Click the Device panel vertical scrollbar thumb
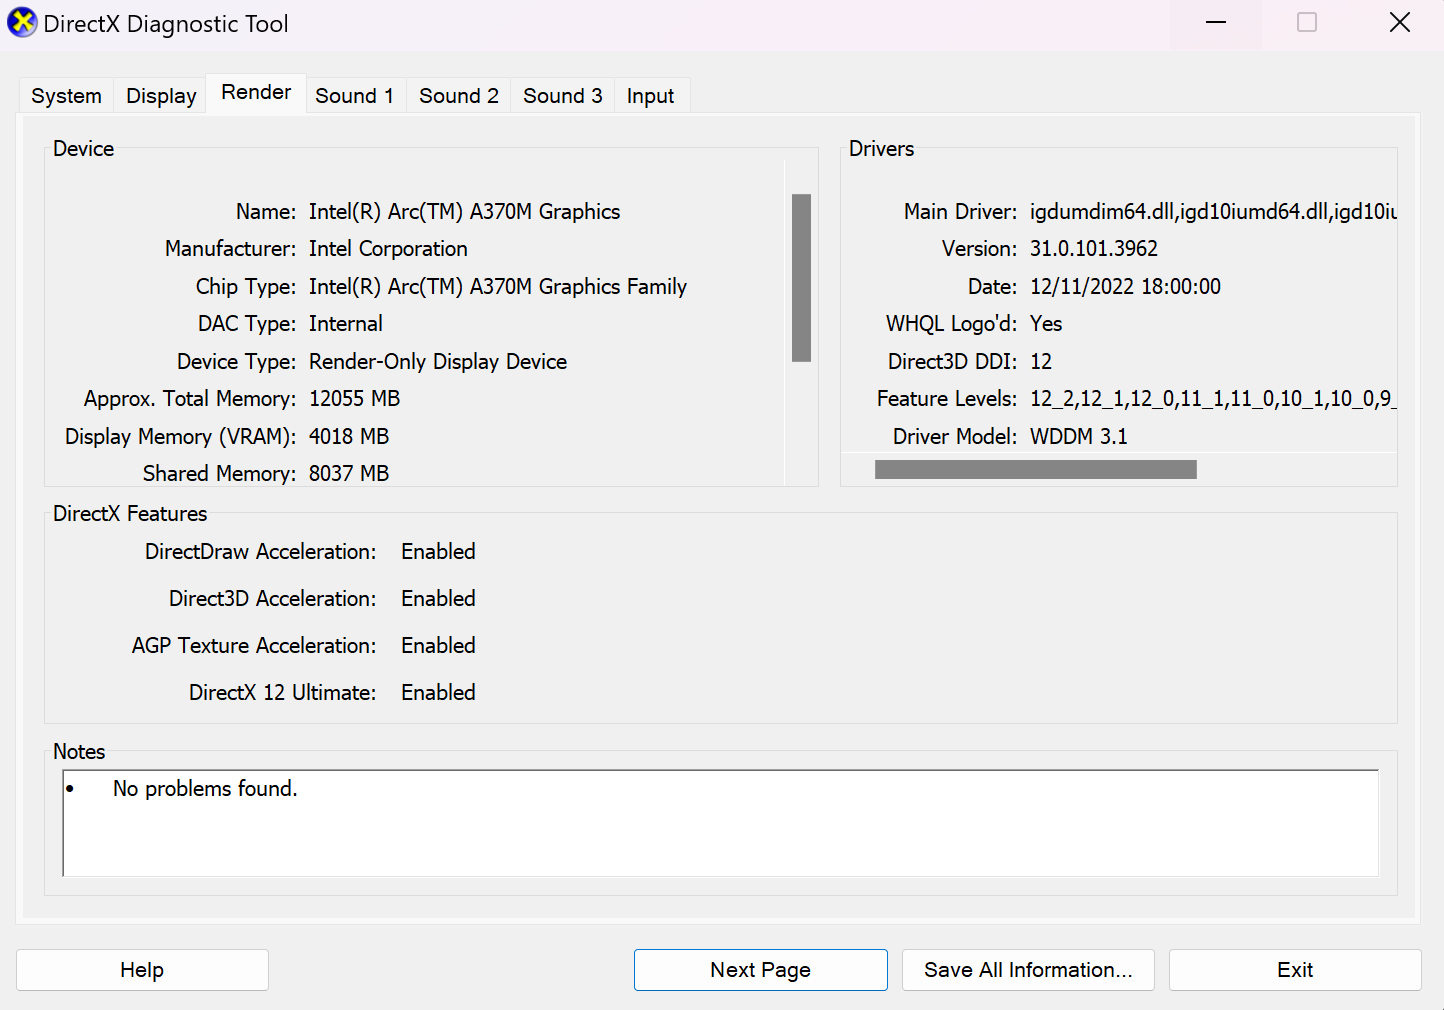The image size is (1444, 1010). tap(801, 277)
